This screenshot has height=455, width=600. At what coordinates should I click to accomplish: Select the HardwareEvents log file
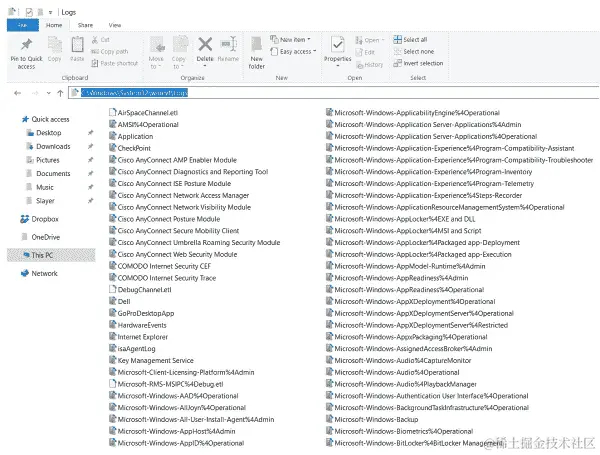tap(138, 325)
